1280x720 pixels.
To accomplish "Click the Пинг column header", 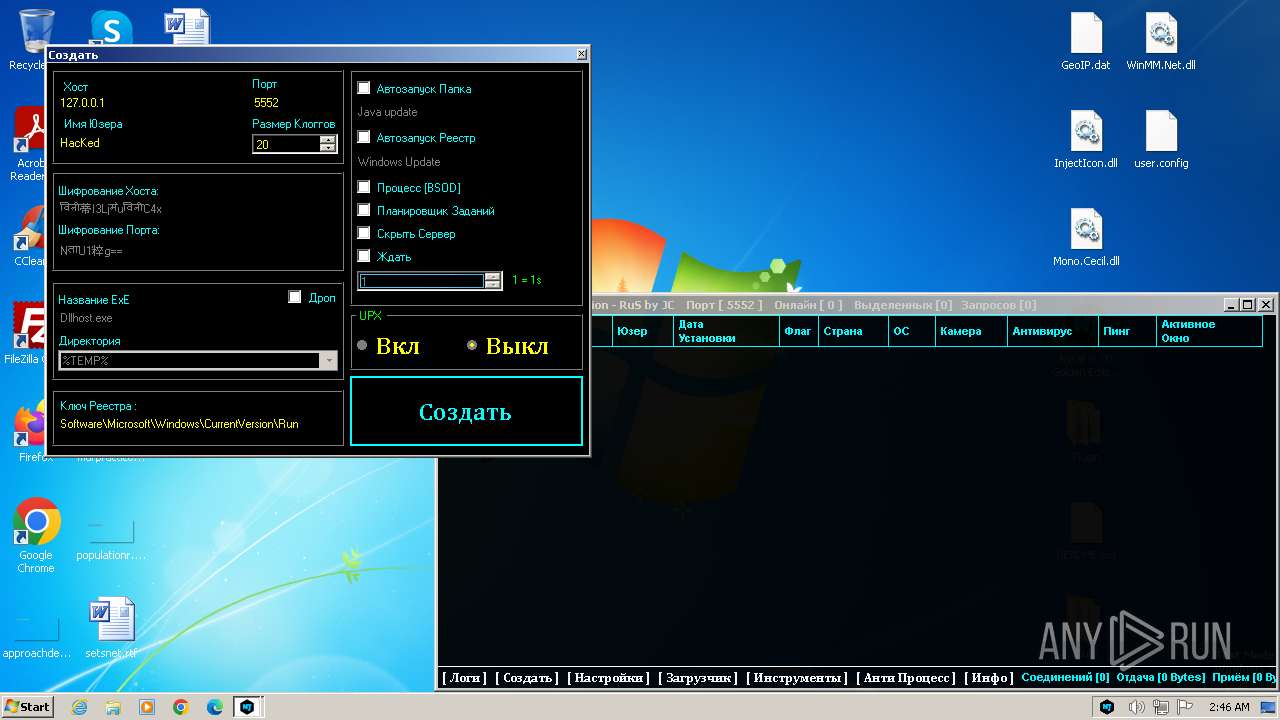I will [x=1127, y=331].
